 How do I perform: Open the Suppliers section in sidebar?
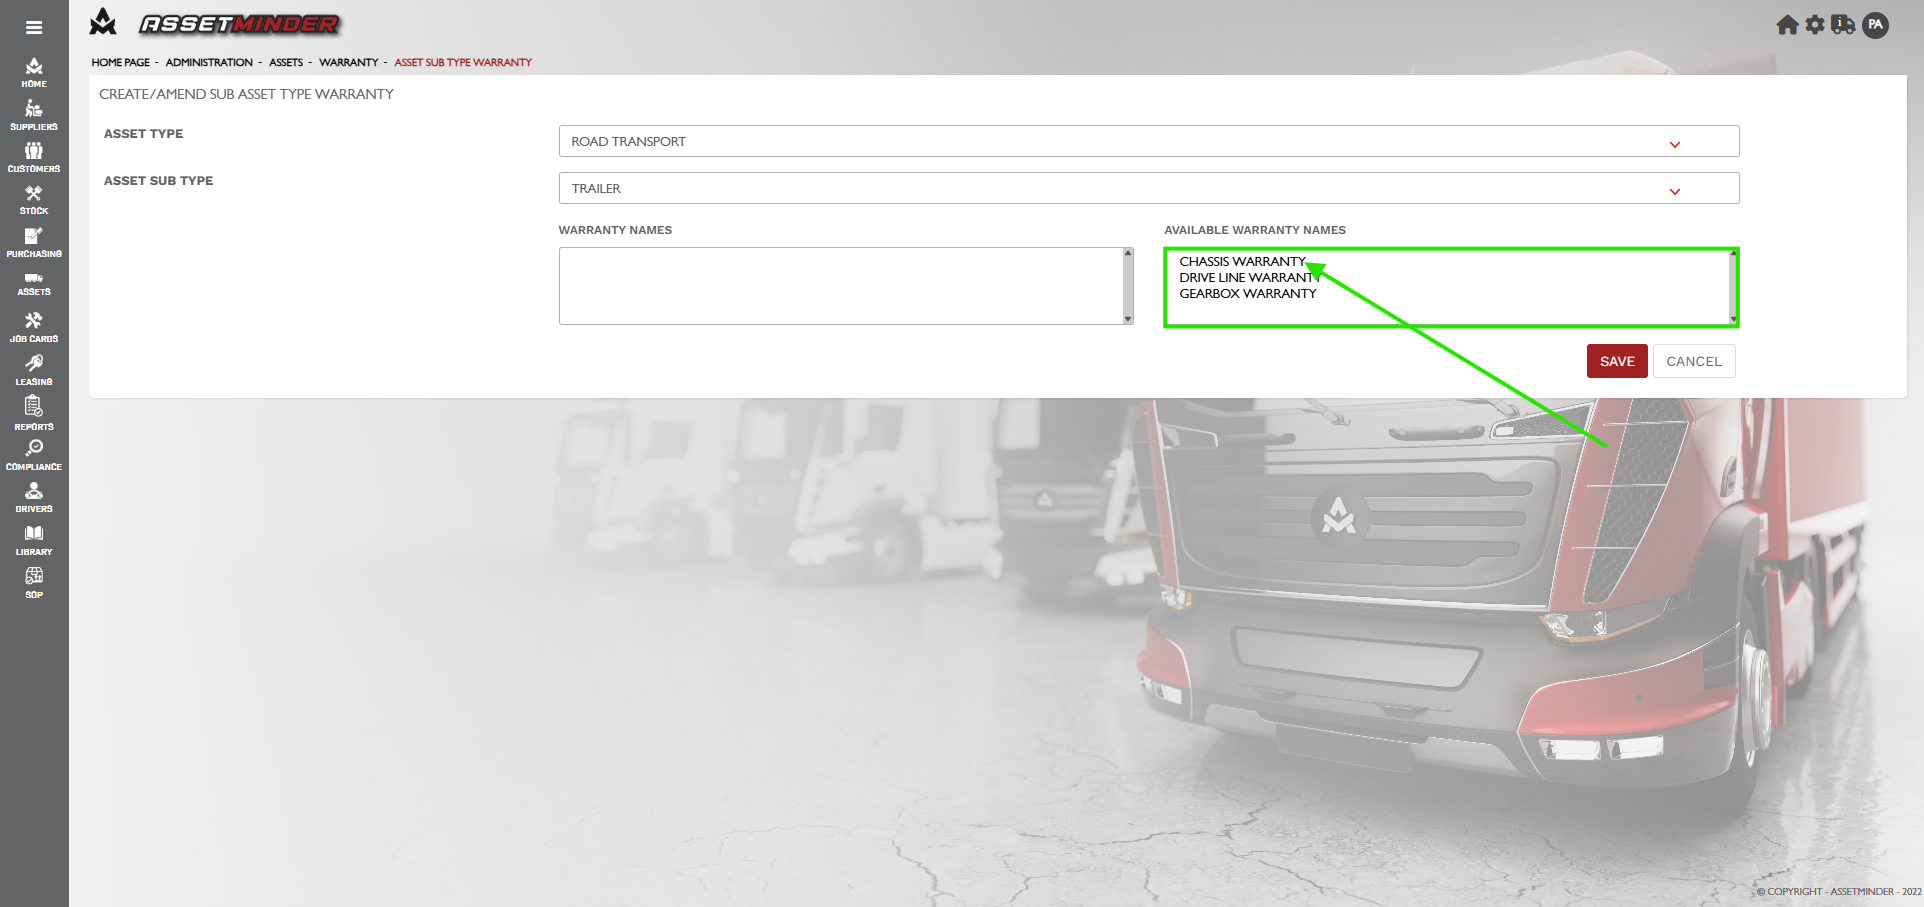click(34, 115)
